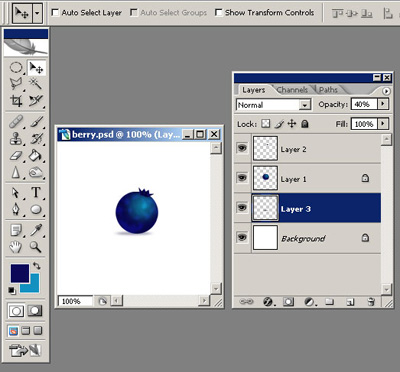Select the Sponge tool
This screenshot has width=400, height=372.
click(36, 173)
